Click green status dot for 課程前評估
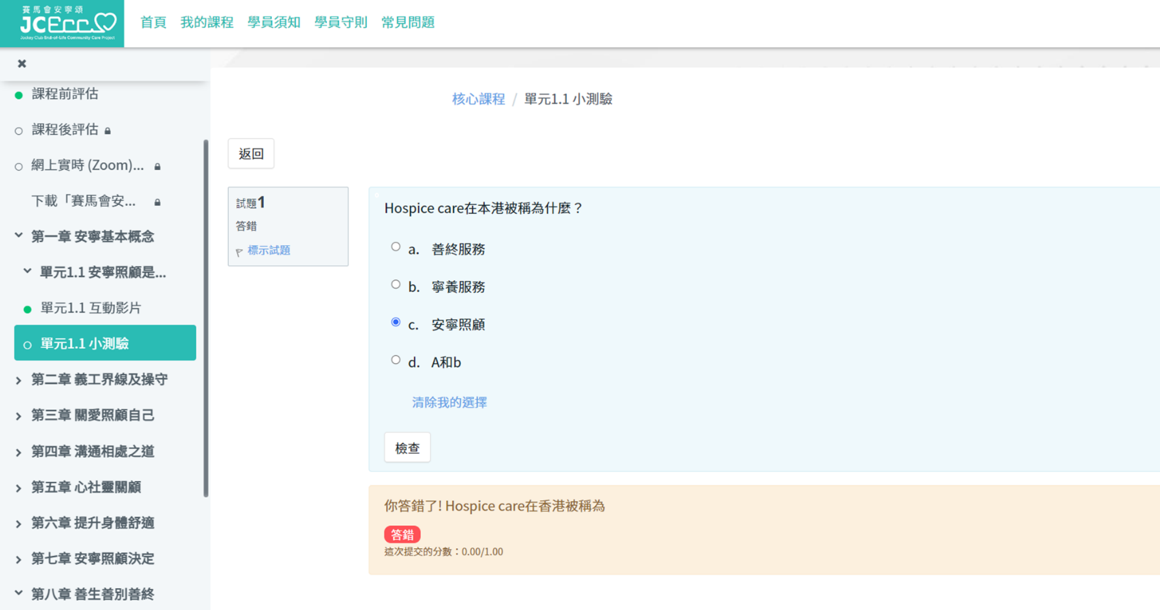The image size is (1160, 610). [19, 95]
